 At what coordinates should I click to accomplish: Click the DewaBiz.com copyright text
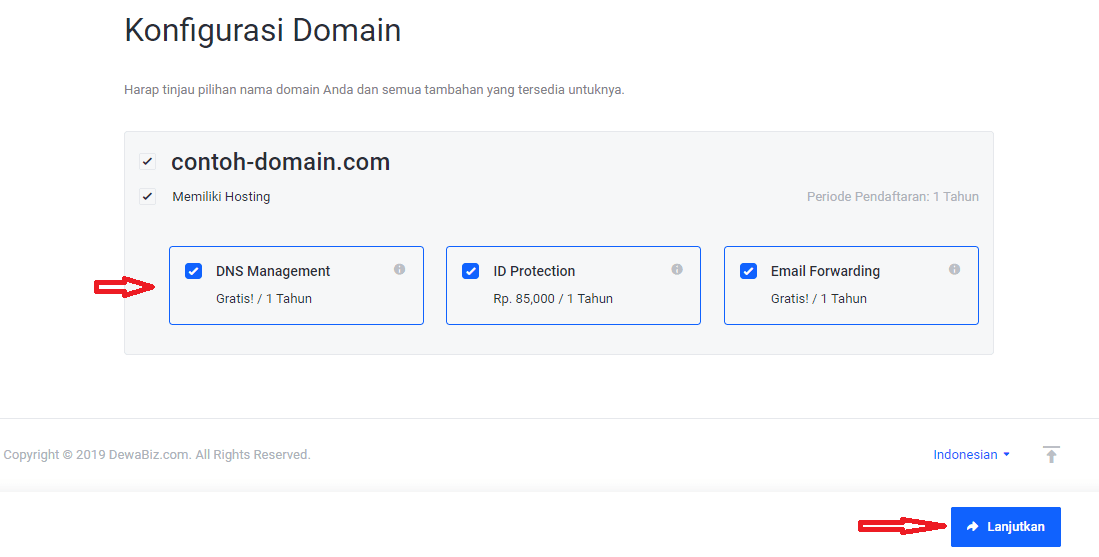coord(157,455)
